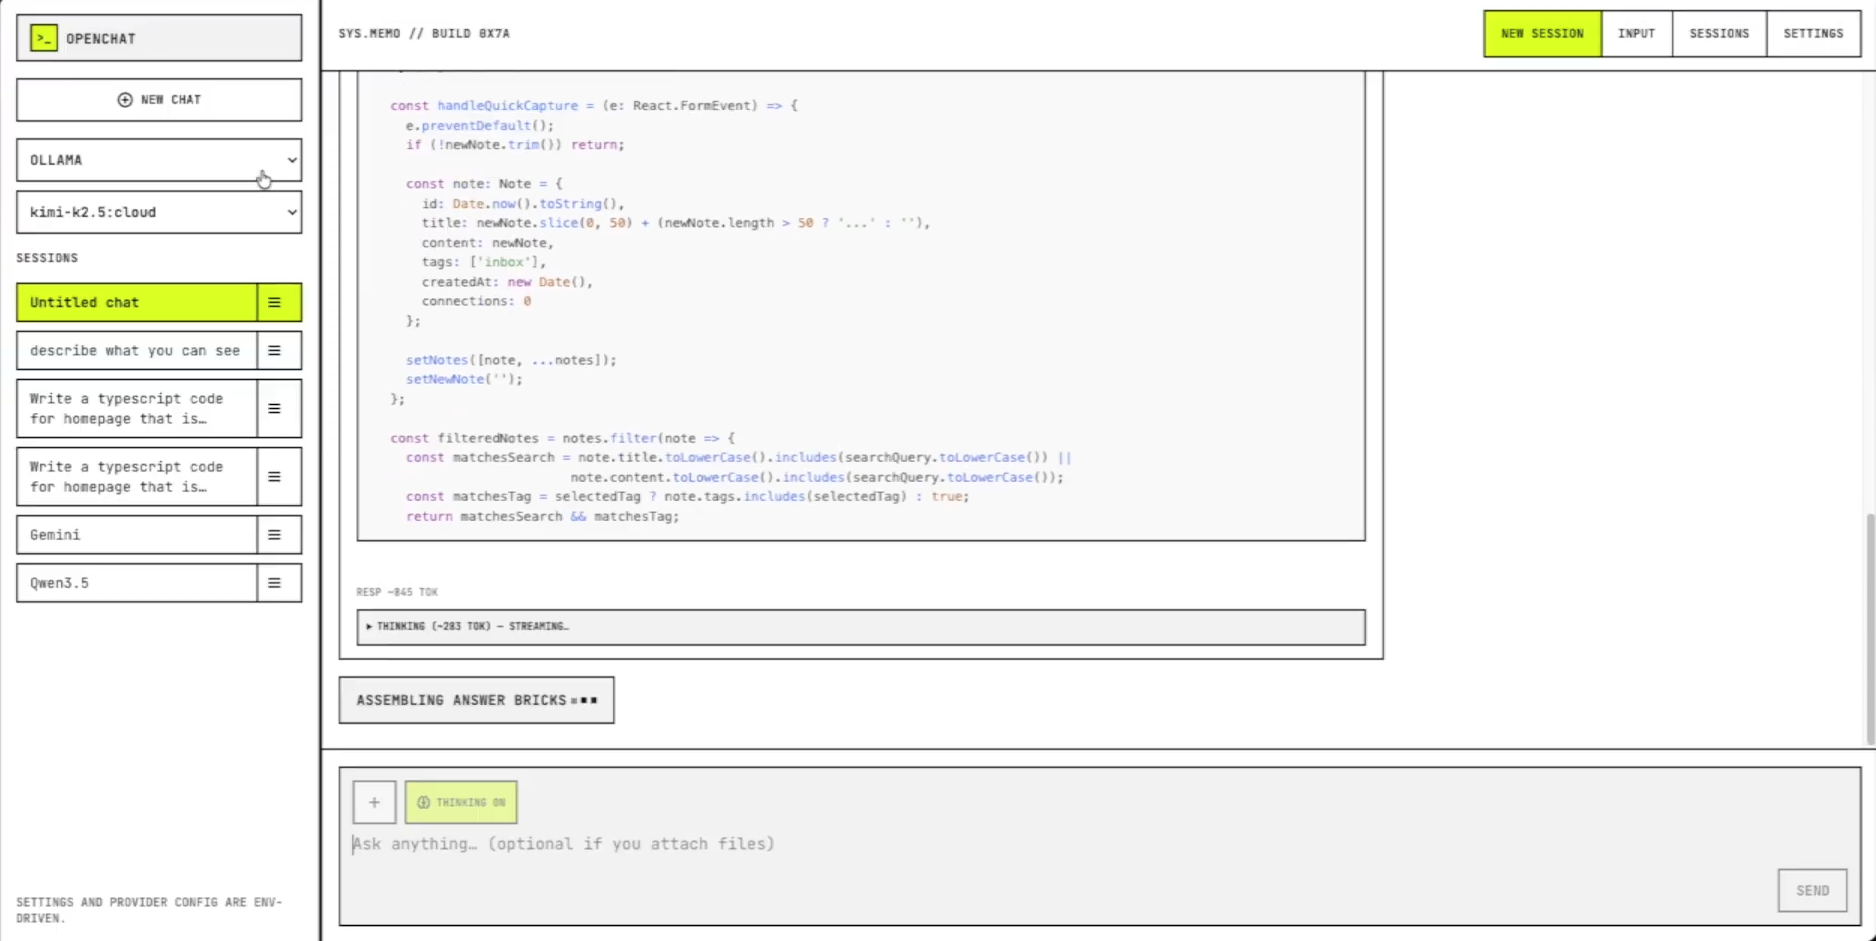Toggle the Thinking On switch

coord(461,802)
